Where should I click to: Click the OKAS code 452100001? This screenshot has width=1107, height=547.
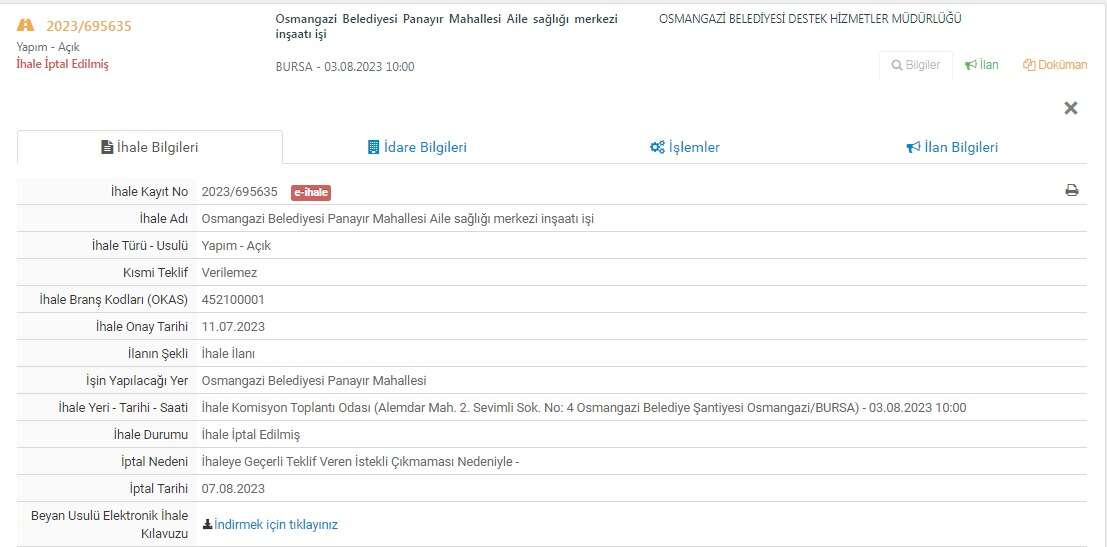[x=233, y=299]
